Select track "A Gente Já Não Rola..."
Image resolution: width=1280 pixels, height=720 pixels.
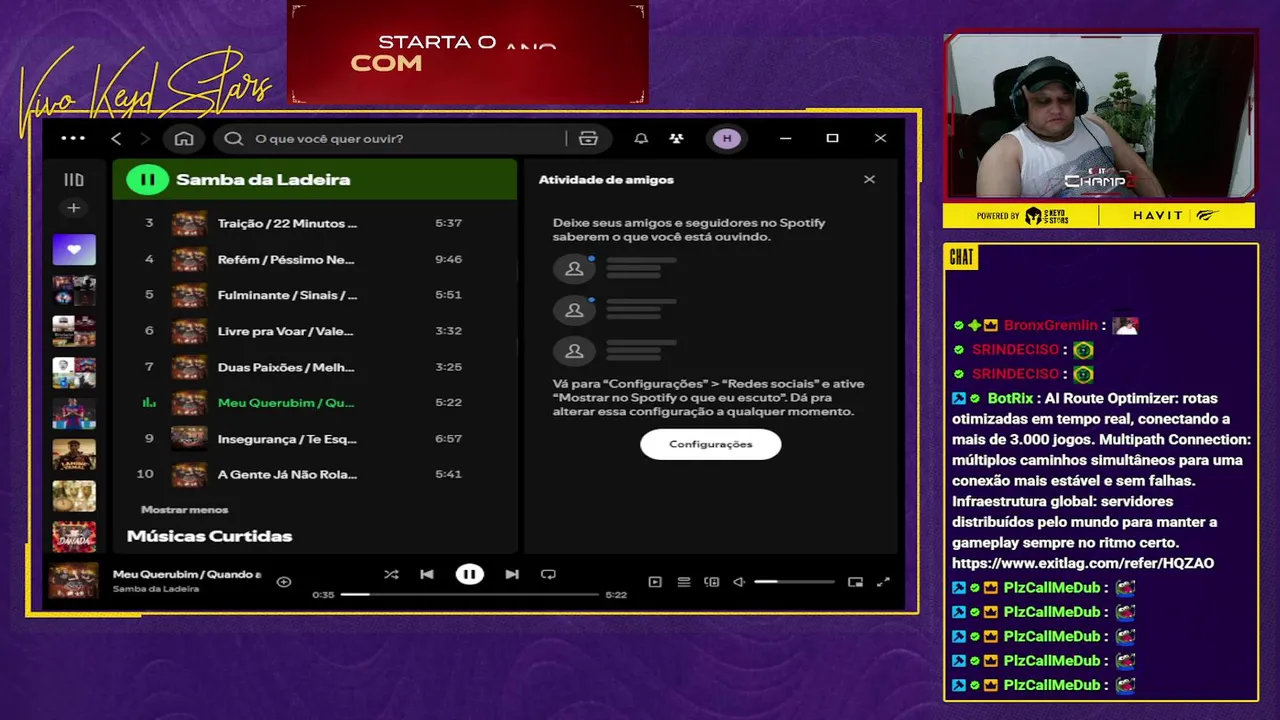click(315, 475)
